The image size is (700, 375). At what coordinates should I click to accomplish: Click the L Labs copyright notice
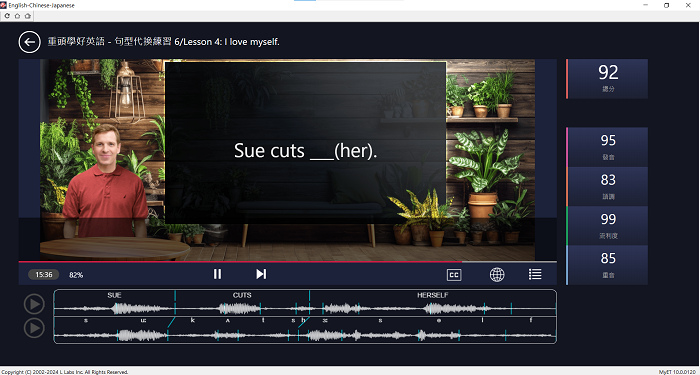pyautogui.click(x=65, y=372)
